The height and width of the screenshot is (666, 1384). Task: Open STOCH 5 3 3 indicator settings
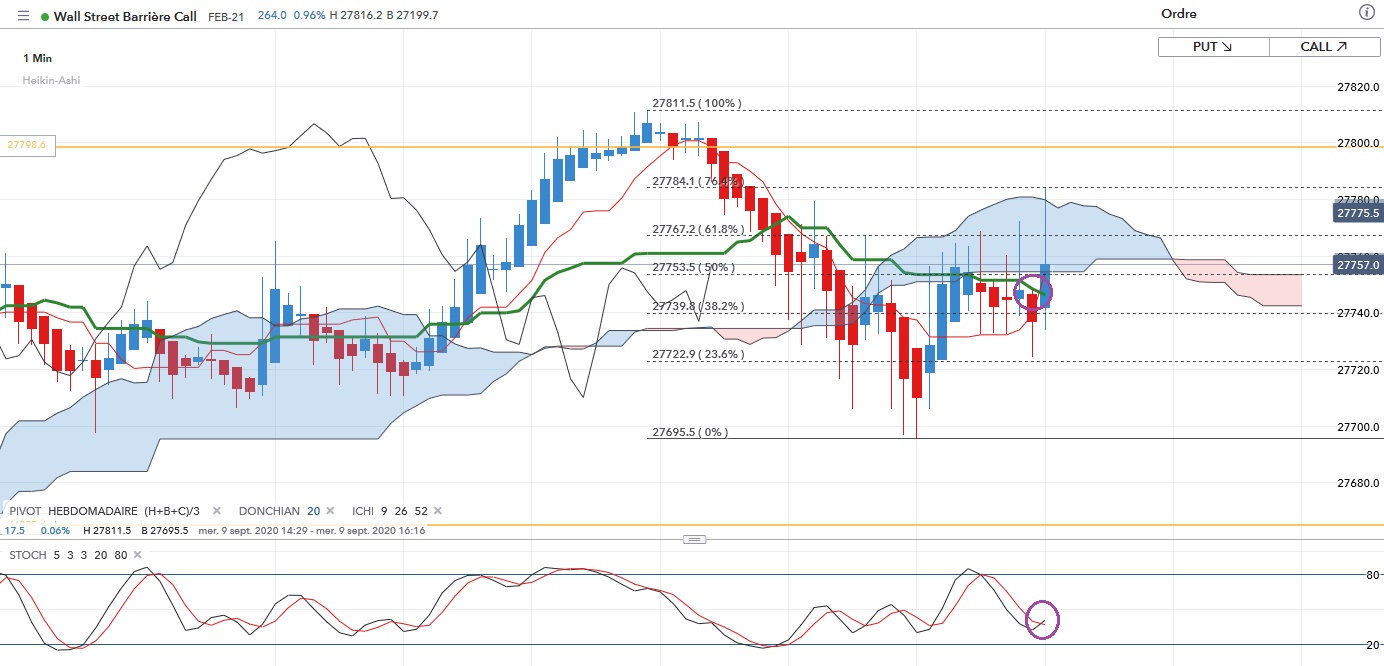pyautogui.click(x=69, y=554)
